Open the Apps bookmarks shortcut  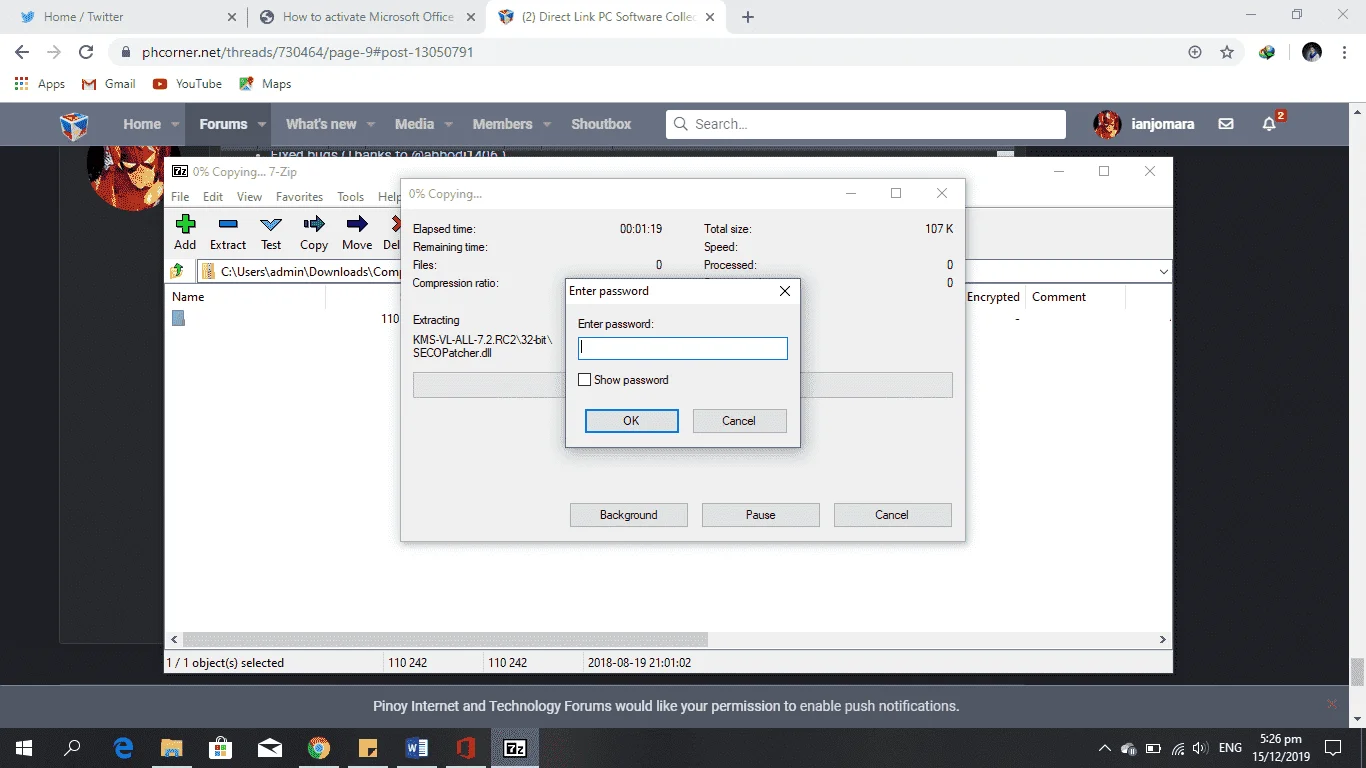point(40,84)
